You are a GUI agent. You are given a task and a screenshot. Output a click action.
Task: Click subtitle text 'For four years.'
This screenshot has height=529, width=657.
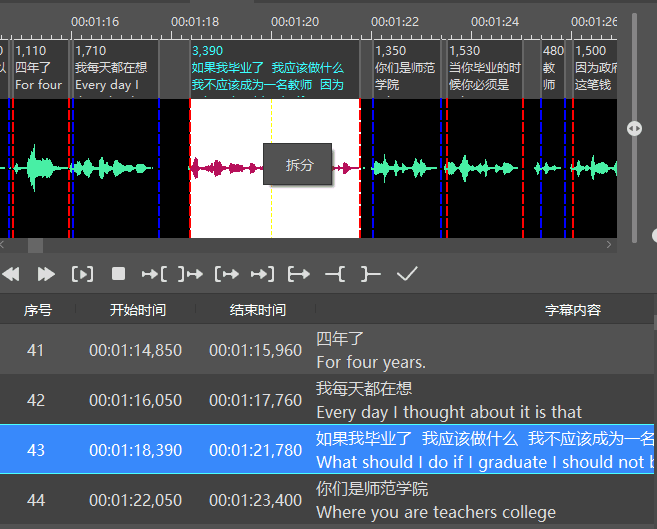(x=371, y=362)
